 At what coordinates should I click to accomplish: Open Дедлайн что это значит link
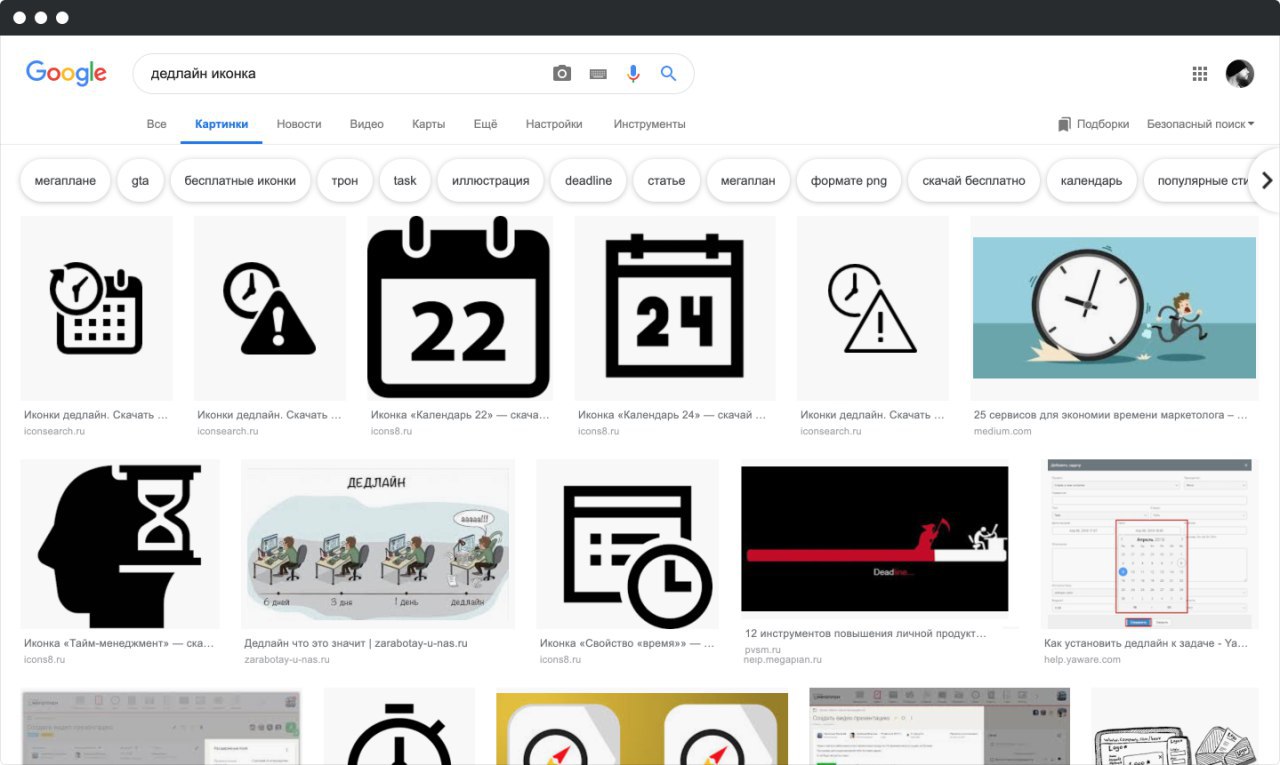pos(356,643)
